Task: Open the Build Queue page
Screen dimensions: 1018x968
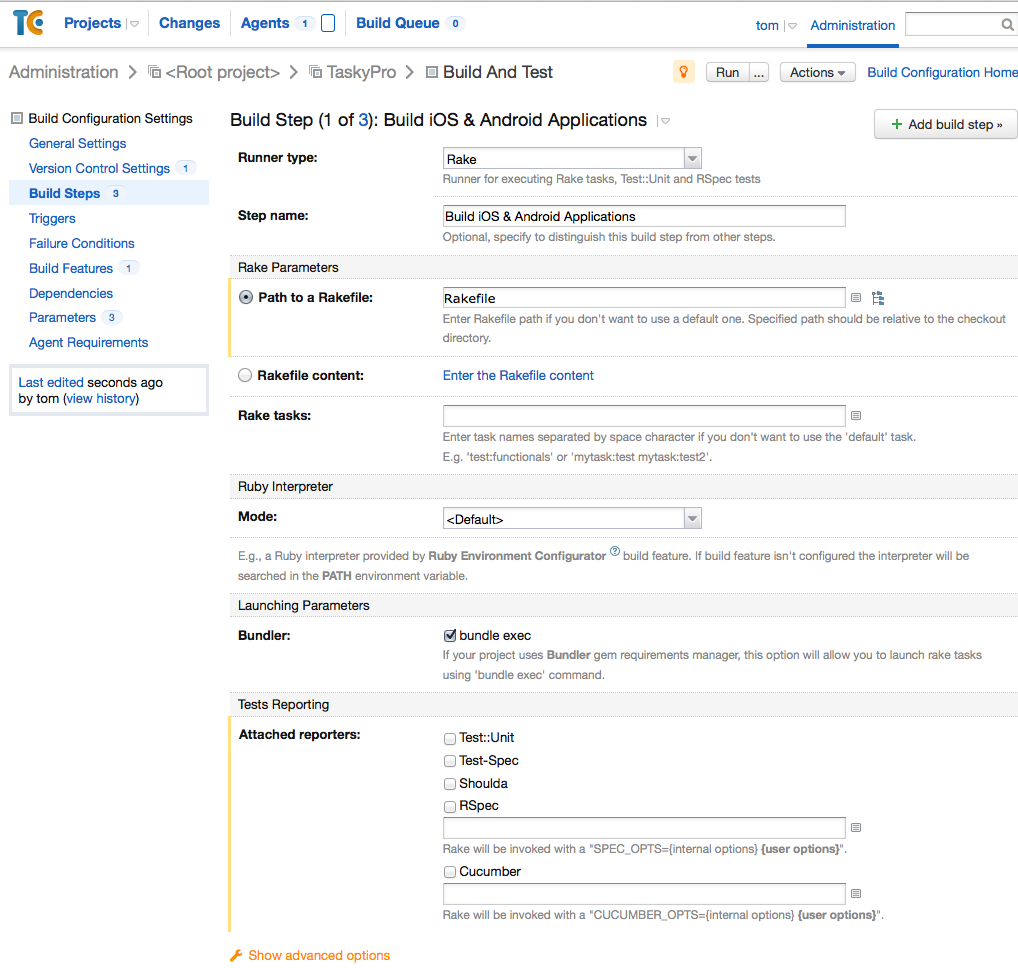Action: coord(397,22)
